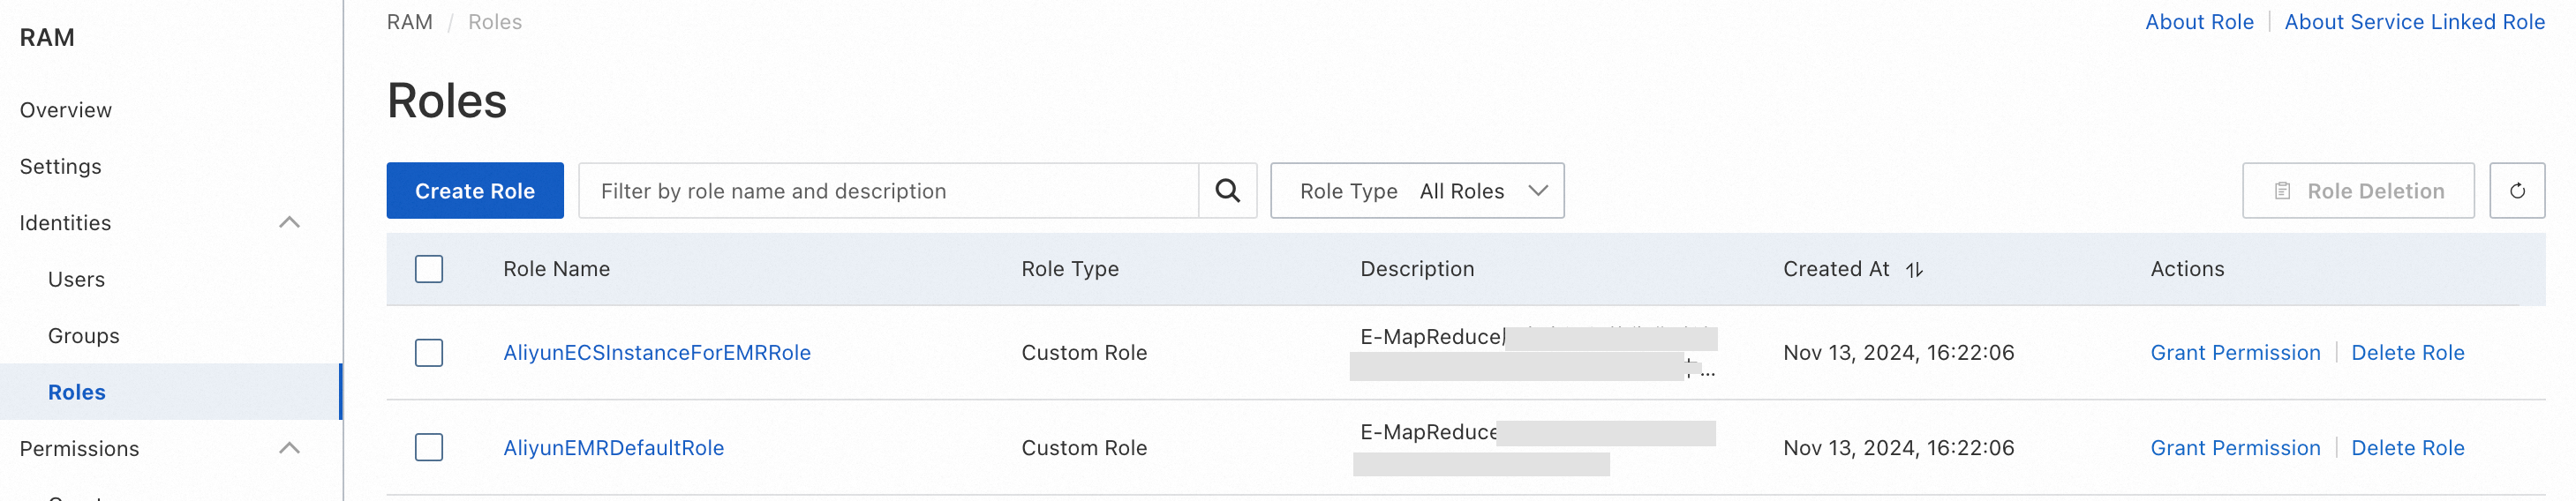
Task: Open the About Role link
Action: pyautogui.click(x=2198, y=22)
